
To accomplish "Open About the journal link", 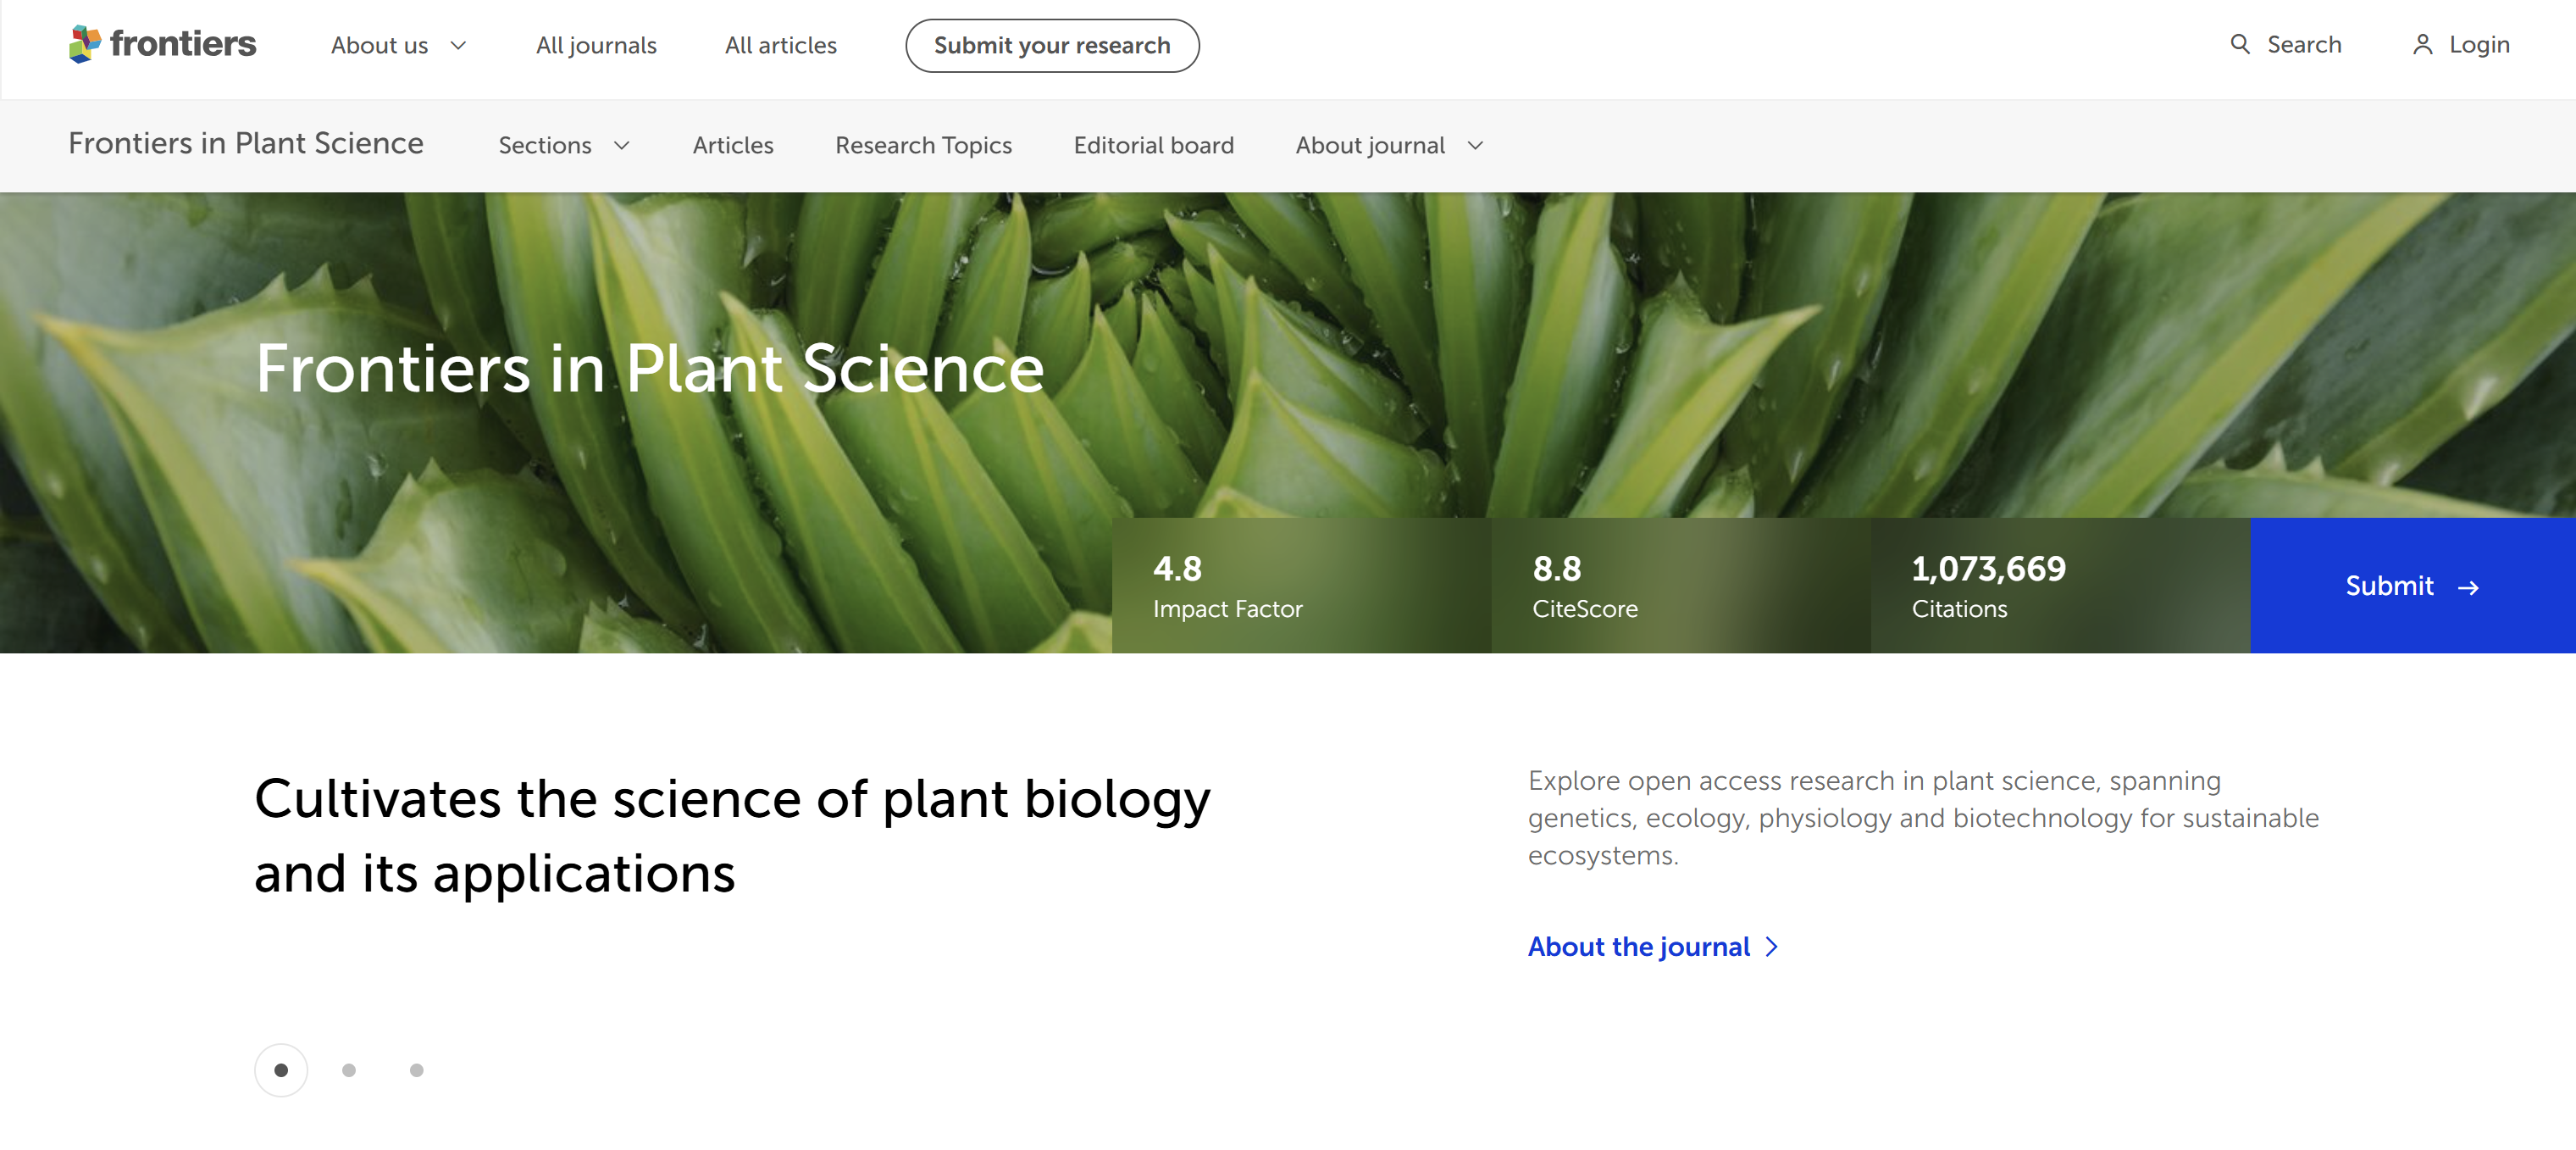I will pyautogui.click(x=1653, y=946).
